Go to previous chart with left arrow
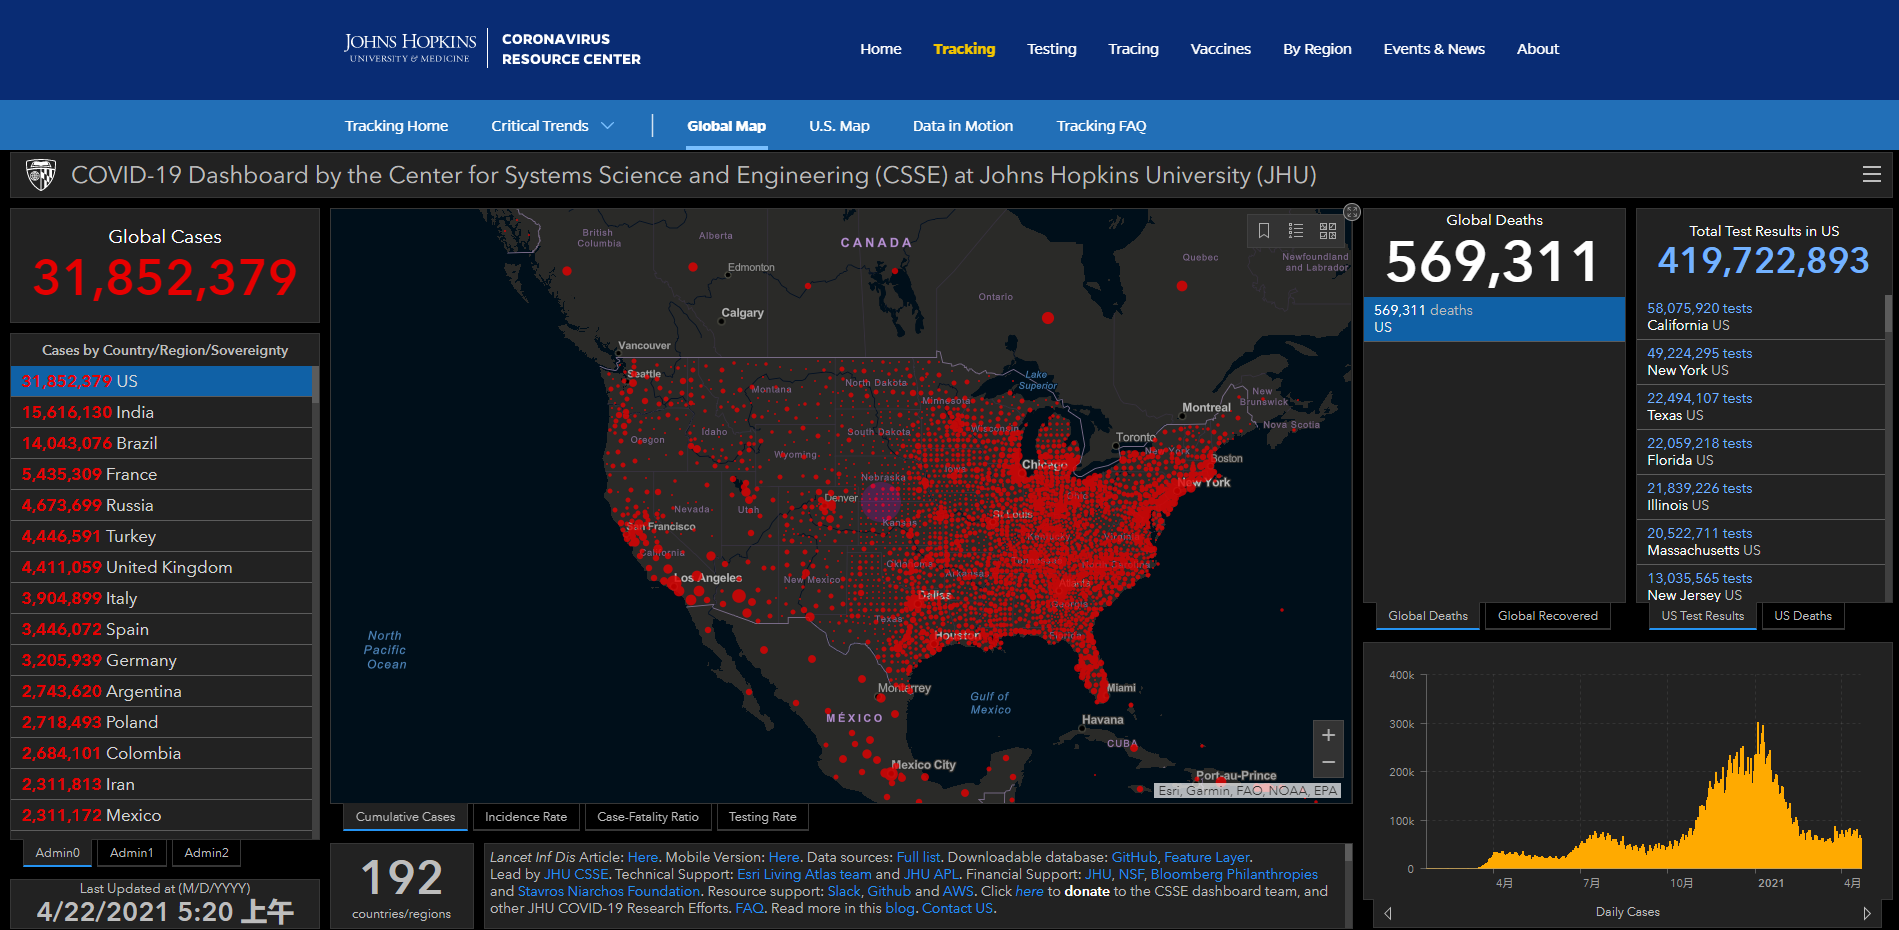Viewport: 1899px width, 930px height. (1388, 913)
